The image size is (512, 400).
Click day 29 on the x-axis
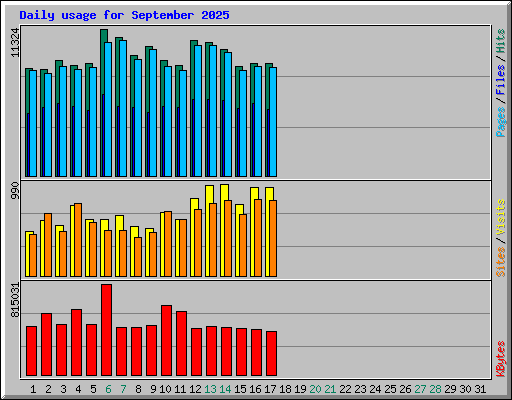pyautogui.click(x=450, y=389)
